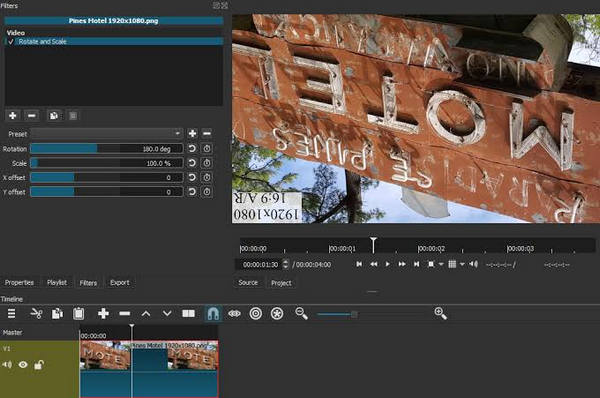The height and width of the screenshot is (398, 600).
Task: Adjust the X offset slider
Action: pos(107,177)
